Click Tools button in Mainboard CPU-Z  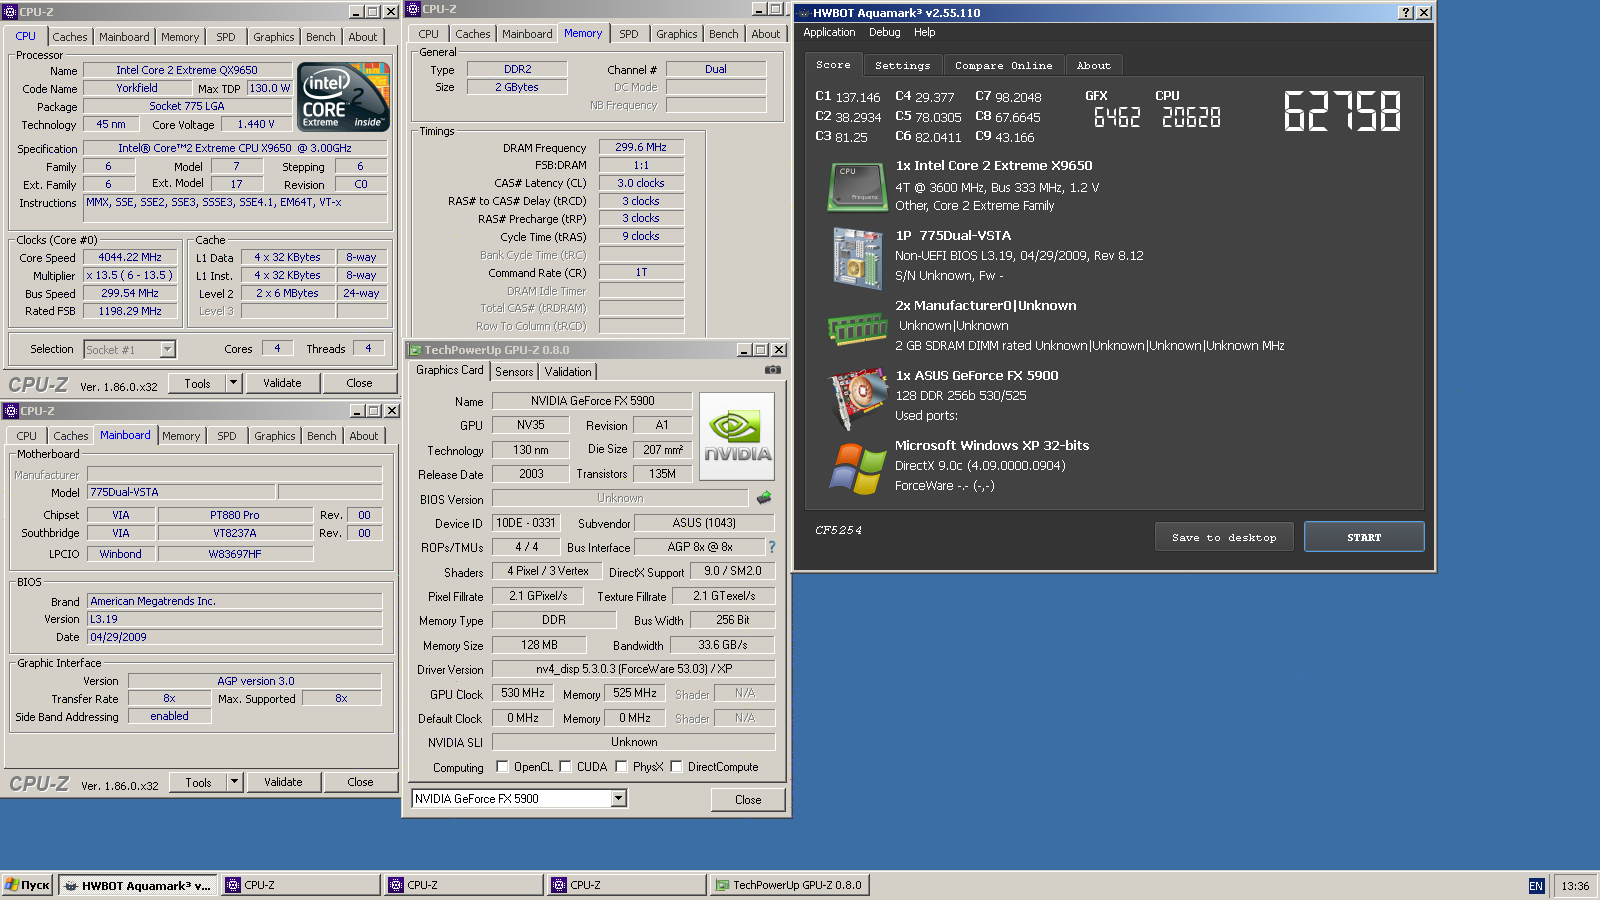(198, 782)
